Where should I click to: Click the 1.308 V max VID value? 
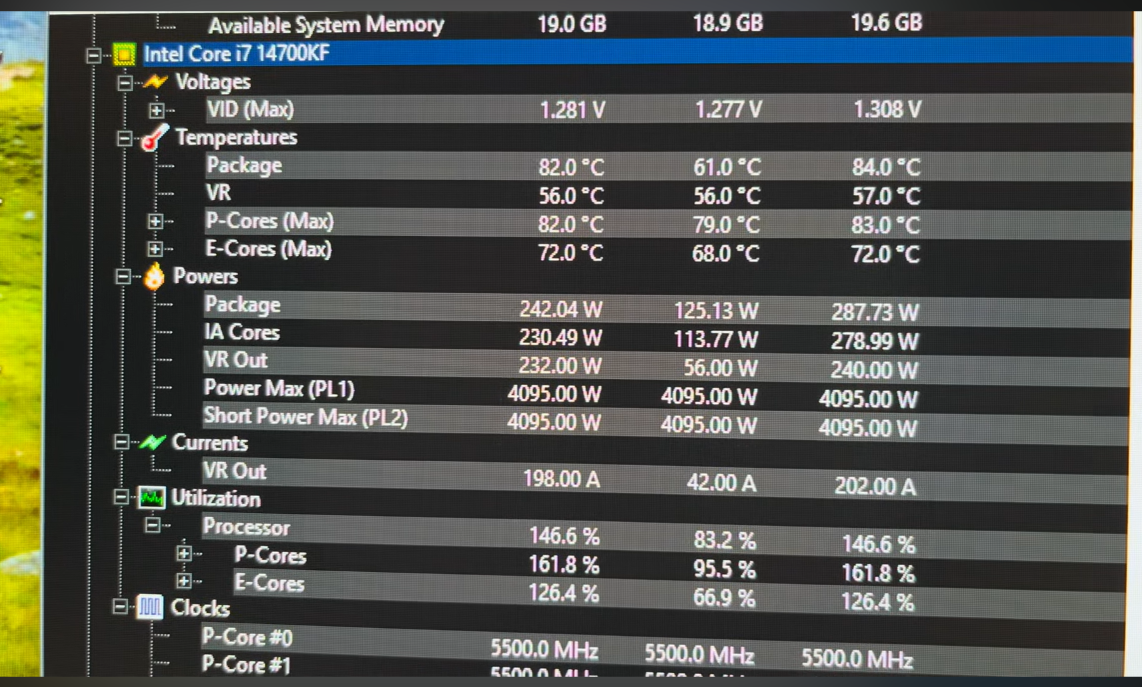[x=887, y=110]
